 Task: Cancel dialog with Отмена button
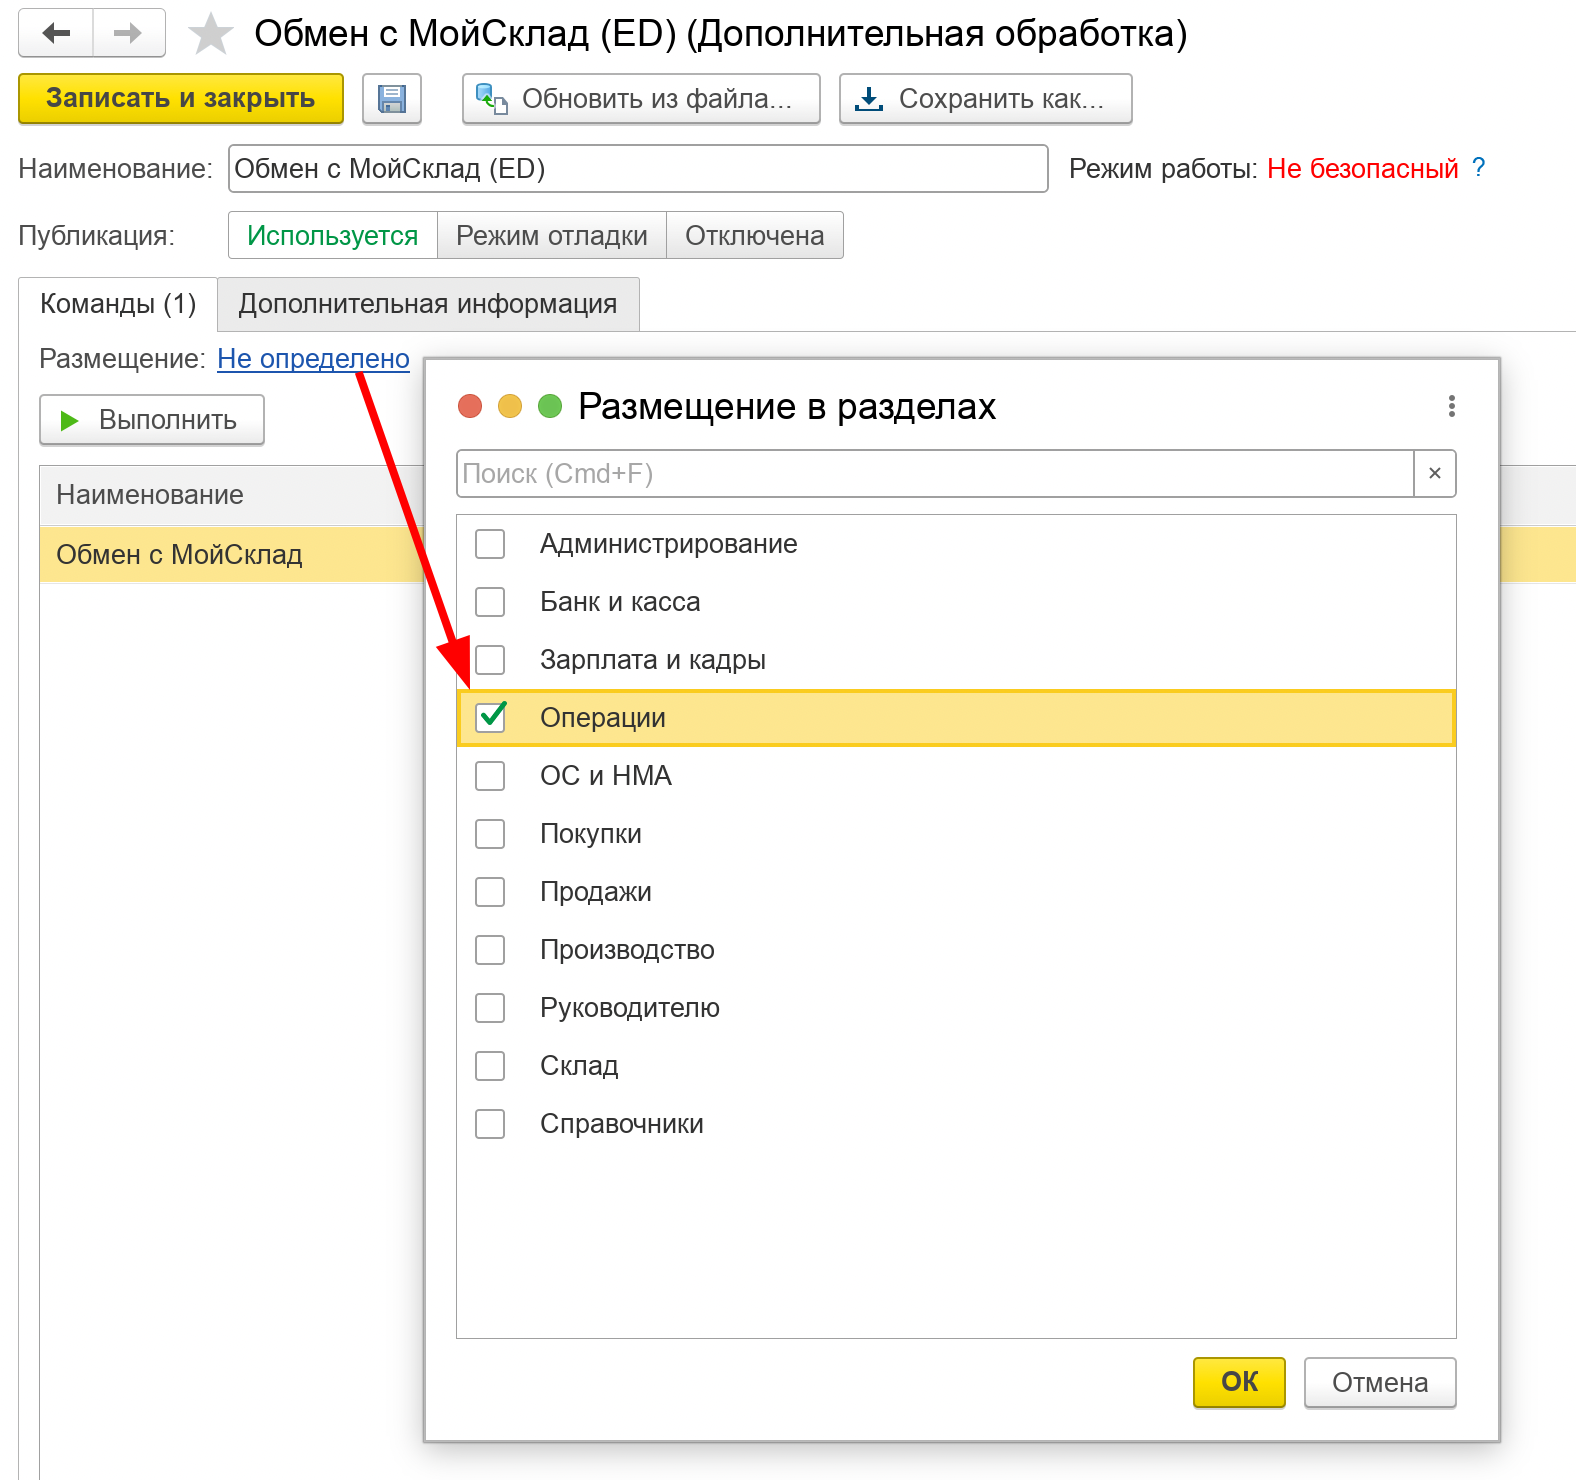[x=1380, y=1382]
